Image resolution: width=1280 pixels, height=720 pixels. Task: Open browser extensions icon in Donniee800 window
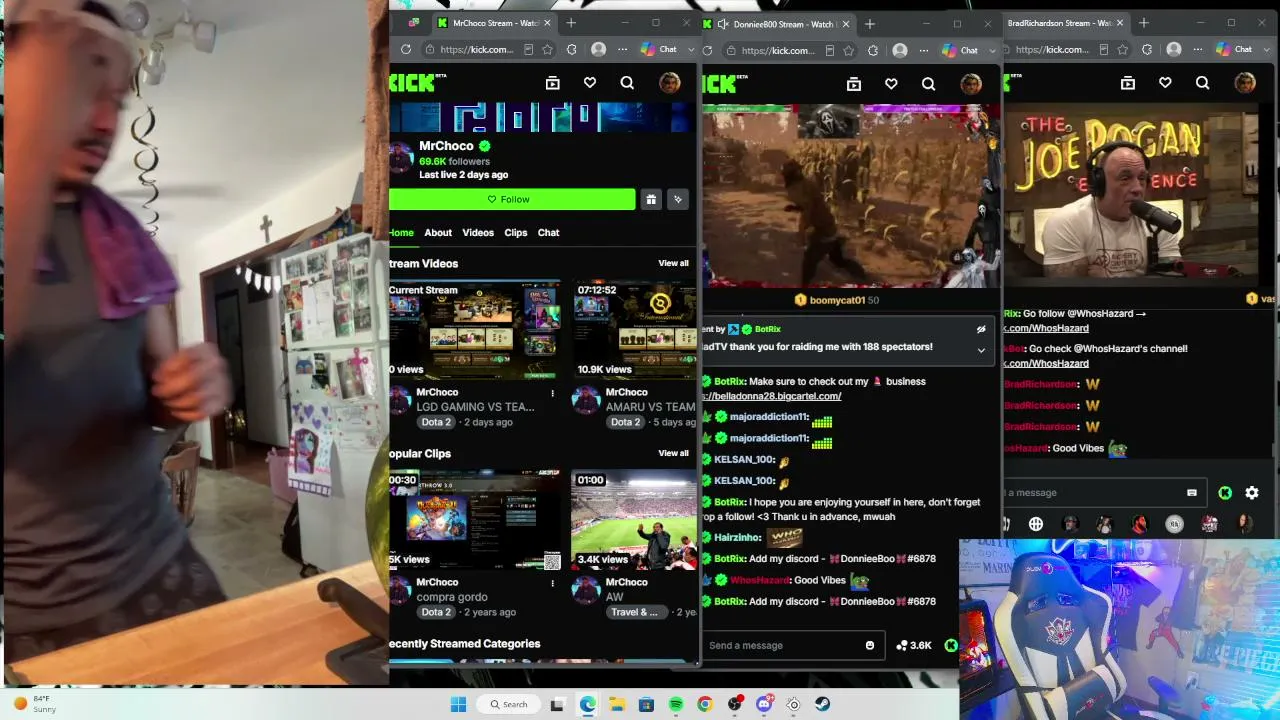872,50
